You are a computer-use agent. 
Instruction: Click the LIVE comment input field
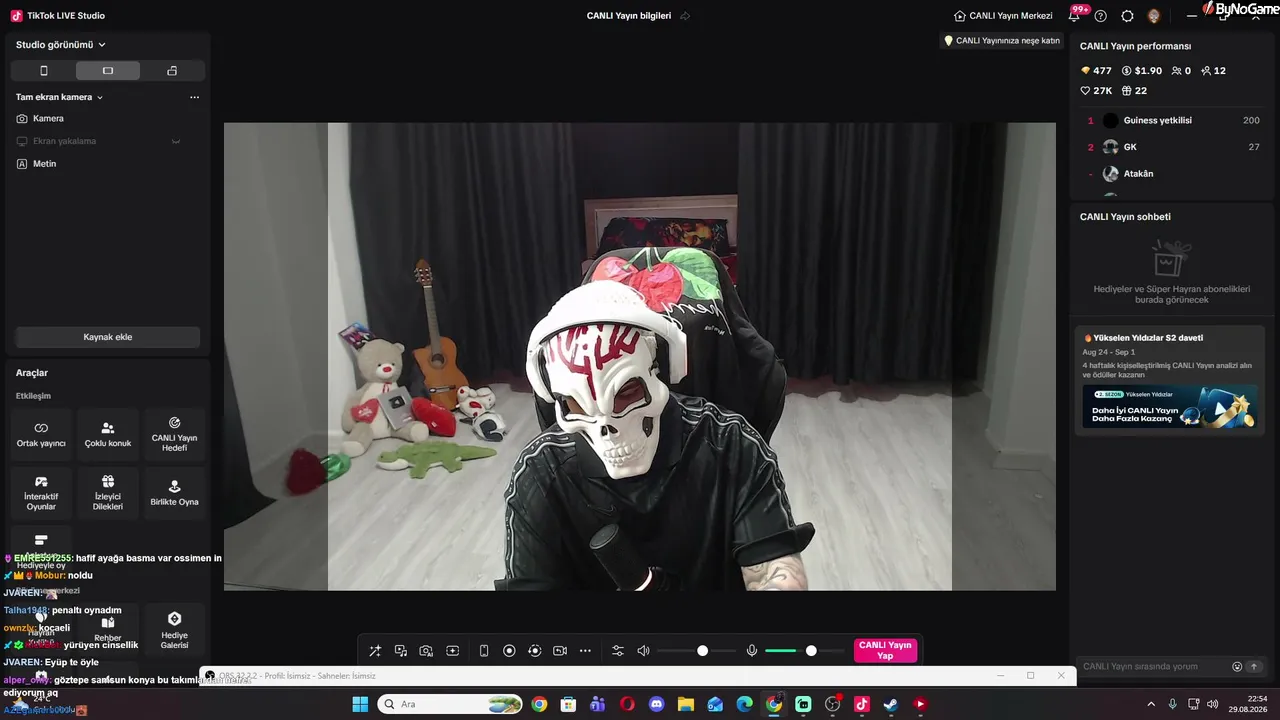click(x=1153, y=666)
